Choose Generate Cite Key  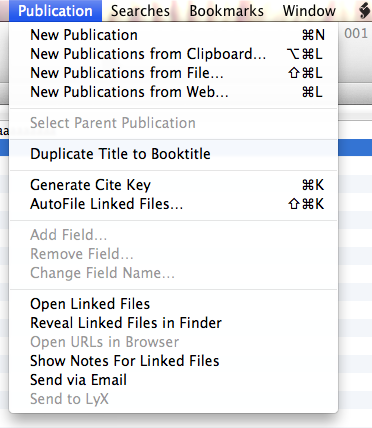click(x=174, y=185)
